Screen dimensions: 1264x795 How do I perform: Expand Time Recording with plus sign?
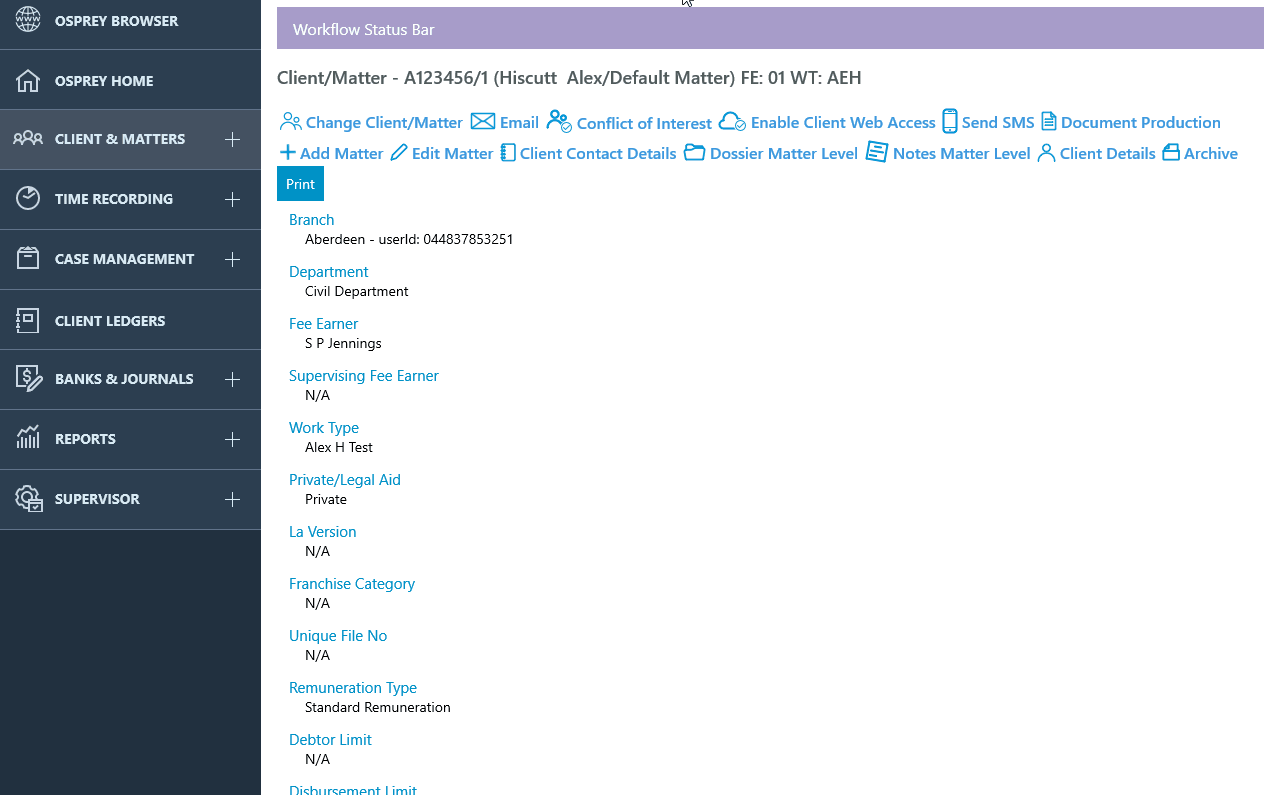(x=232, y=200)
